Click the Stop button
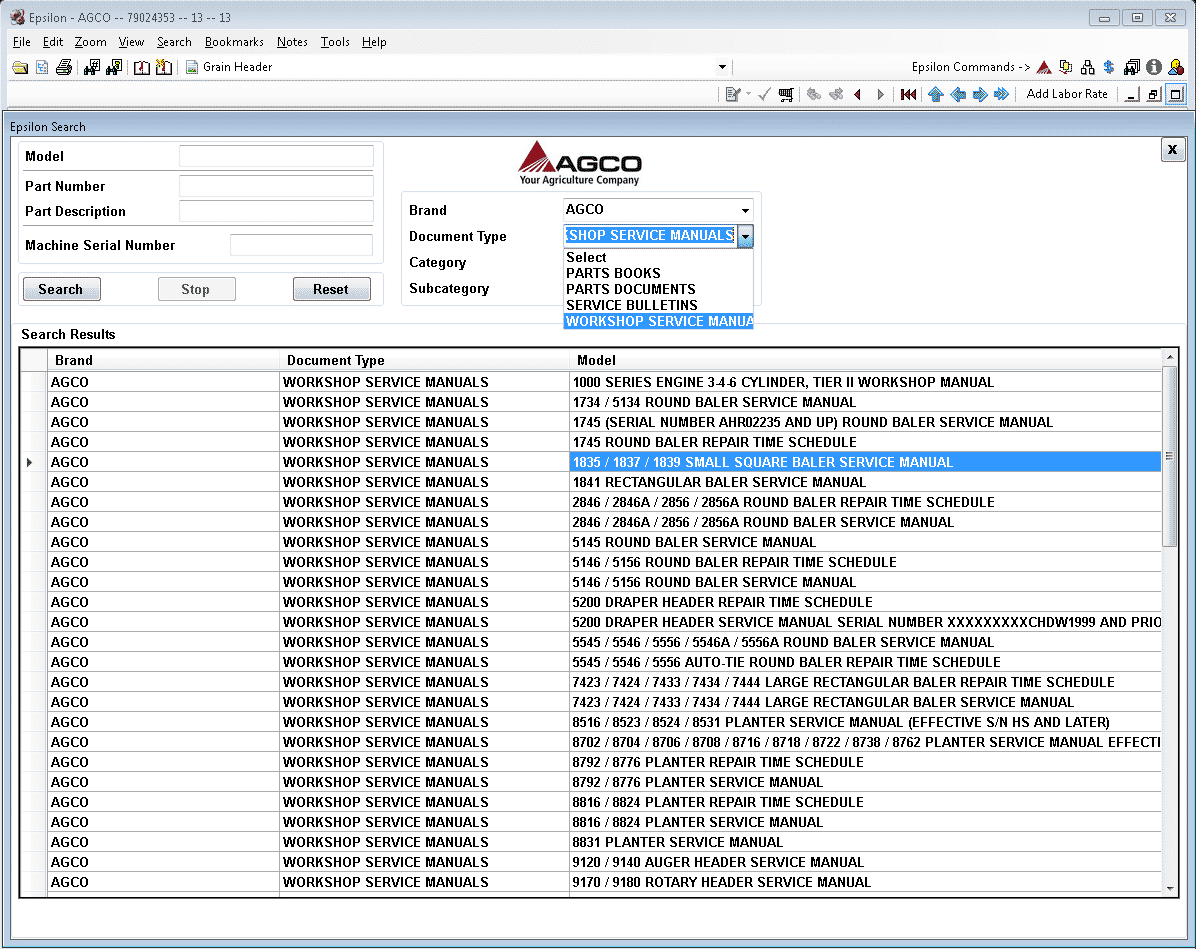 (196, 289)
